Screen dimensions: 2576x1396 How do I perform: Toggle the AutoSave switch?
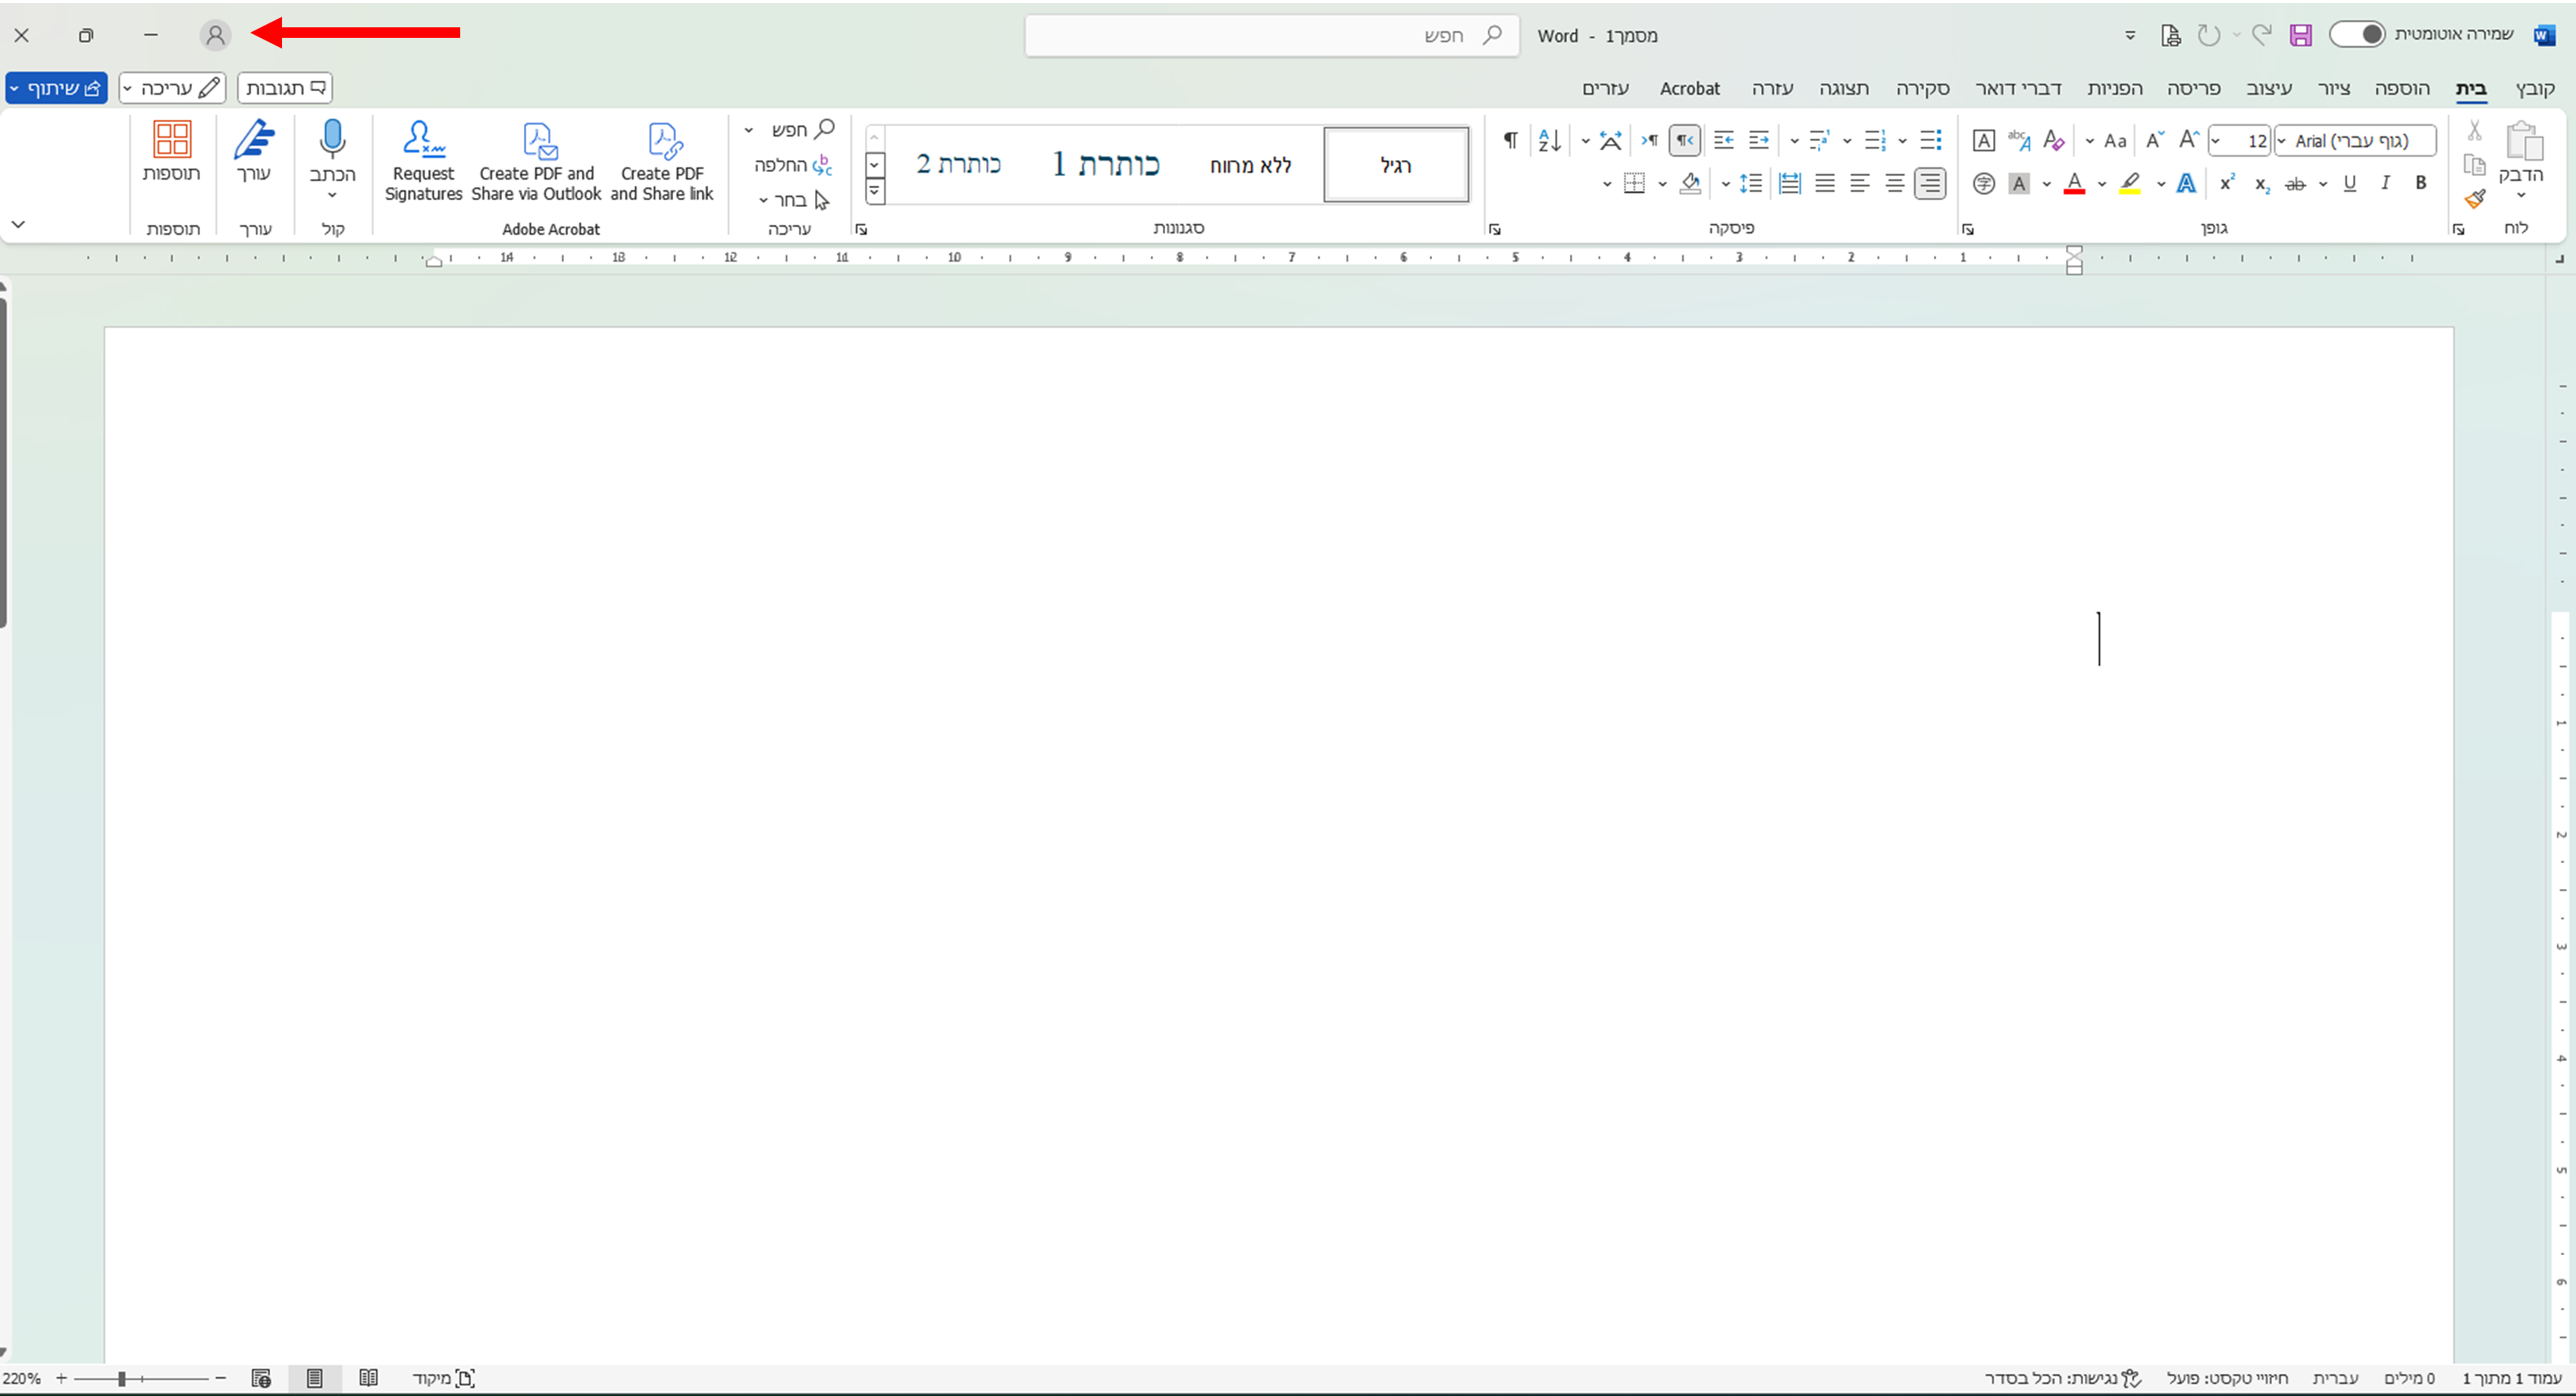point(2357,35)
